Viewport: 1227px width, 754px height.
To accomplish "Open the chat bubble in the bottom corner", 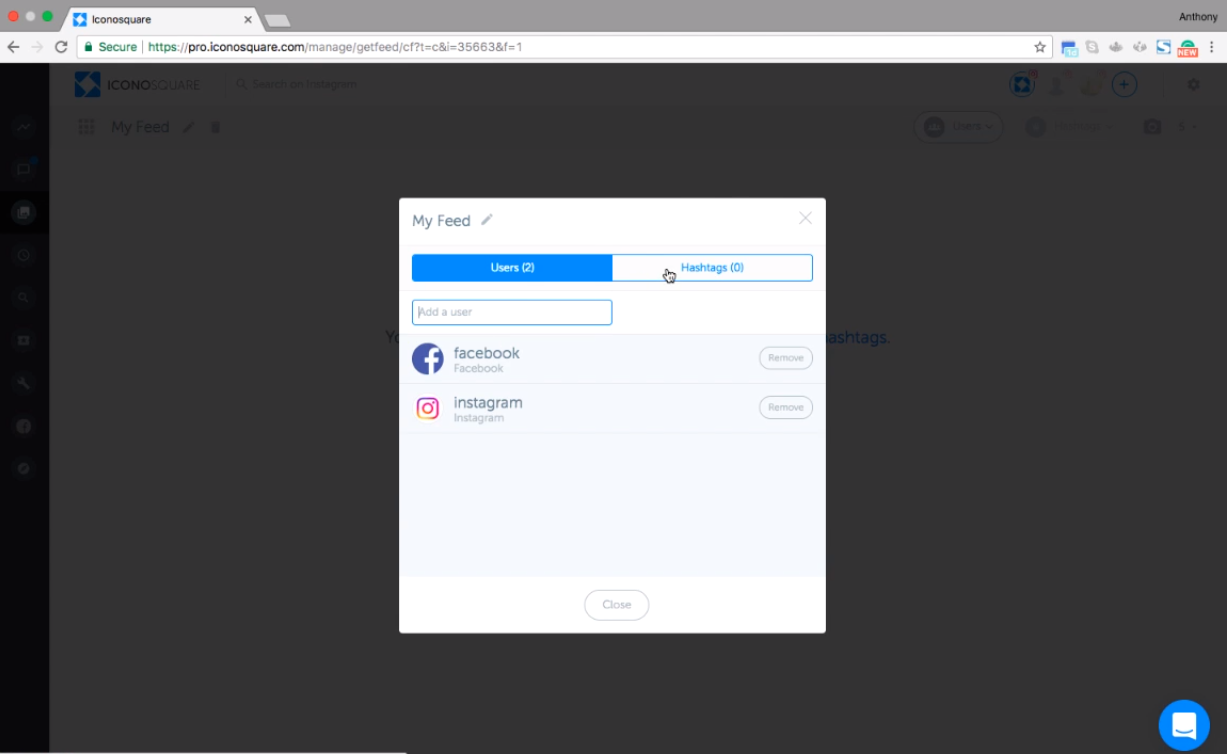I will coord(1184,724).
